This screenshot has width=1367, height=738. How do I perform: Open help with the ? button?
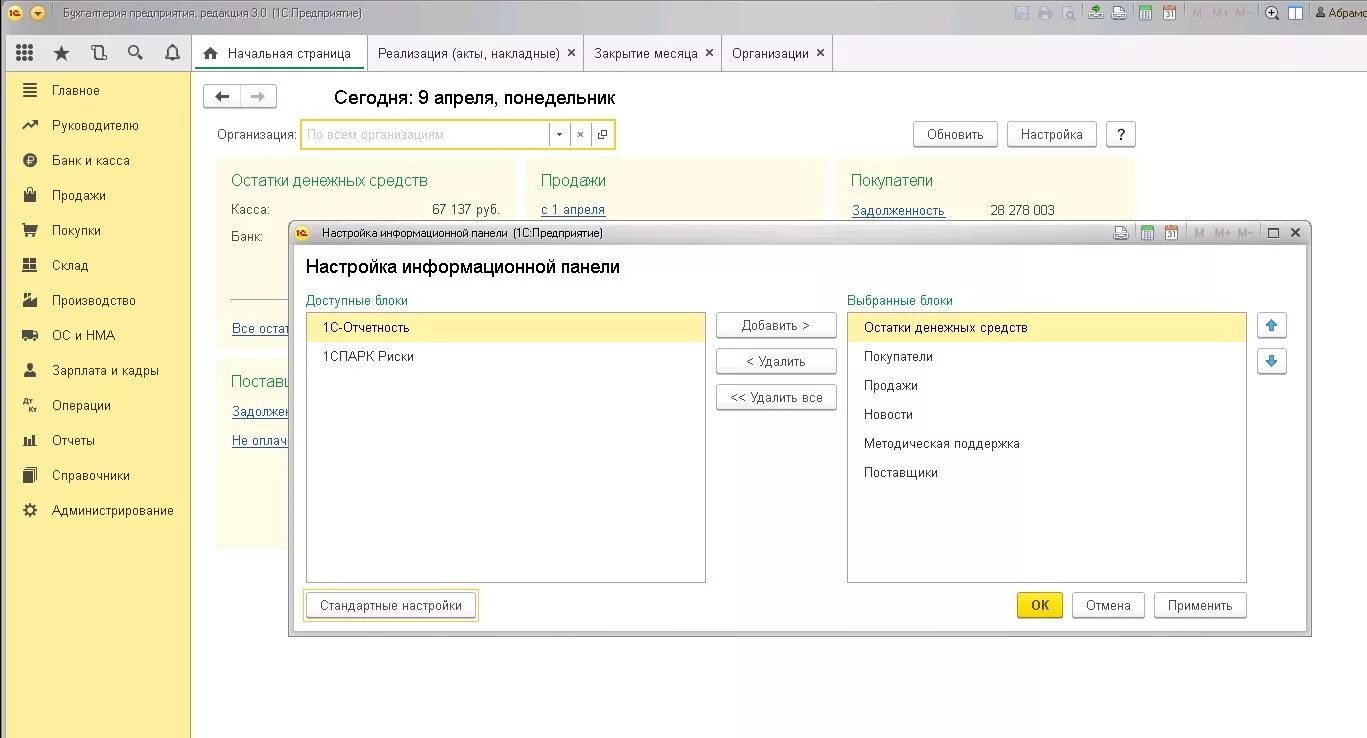pyautogui.click(x=1120, y=134)
